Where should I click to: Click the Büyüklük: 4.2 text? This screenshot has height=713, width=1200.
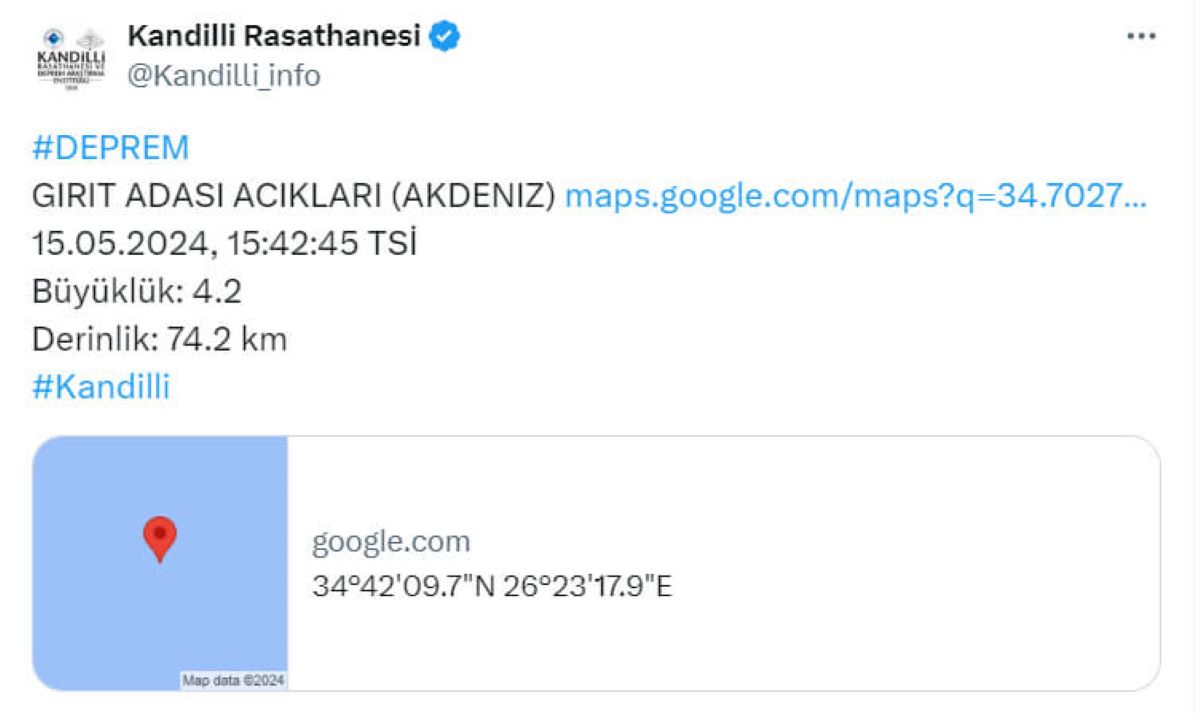pos(137,292)
